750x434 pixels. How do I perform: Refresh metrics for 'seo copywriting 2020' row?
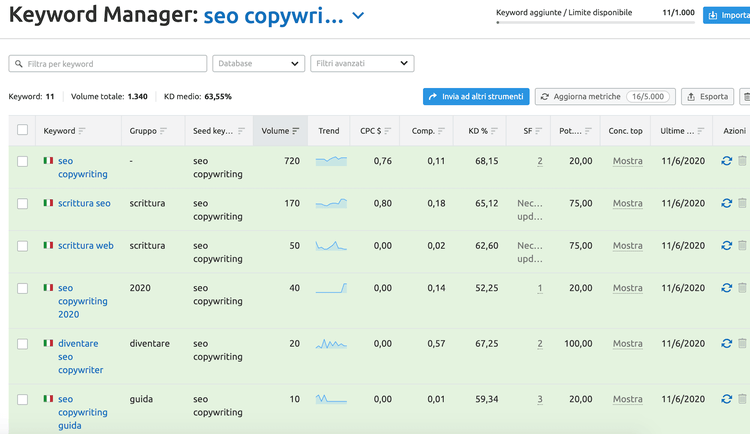(727, 288)
